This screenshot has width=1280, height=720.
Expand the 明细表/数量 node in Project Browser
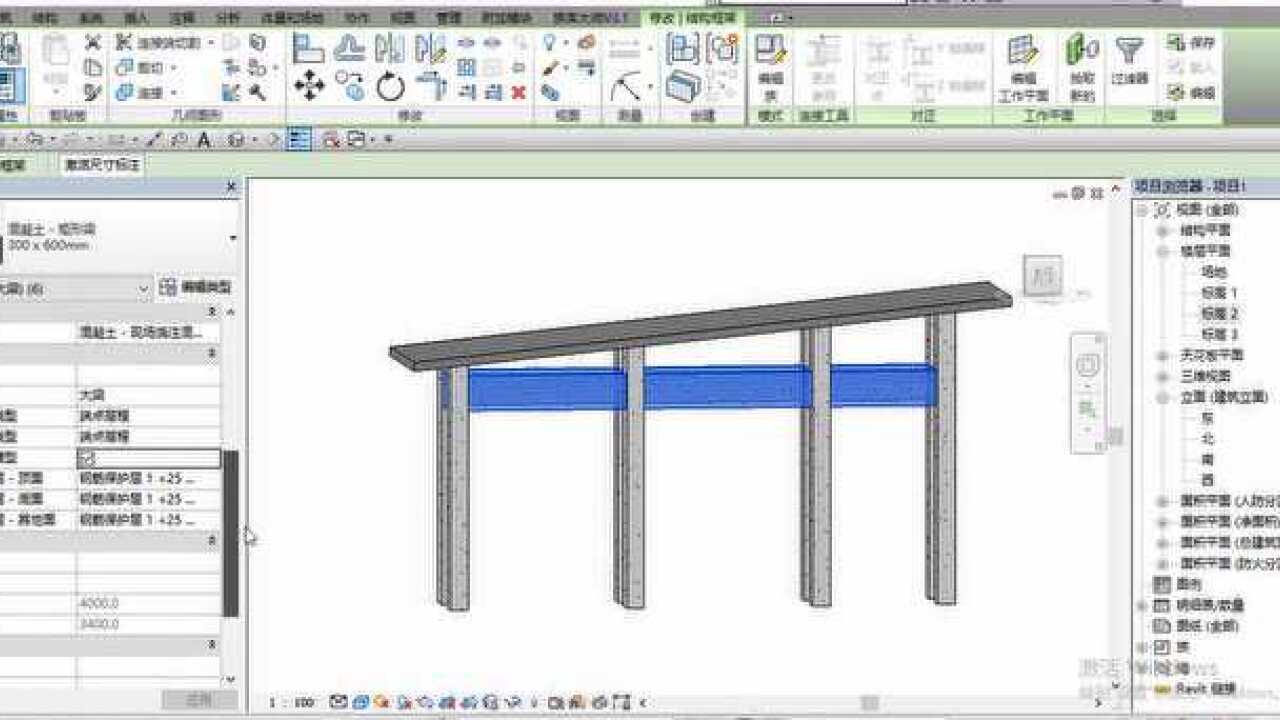pos(1143,605)
